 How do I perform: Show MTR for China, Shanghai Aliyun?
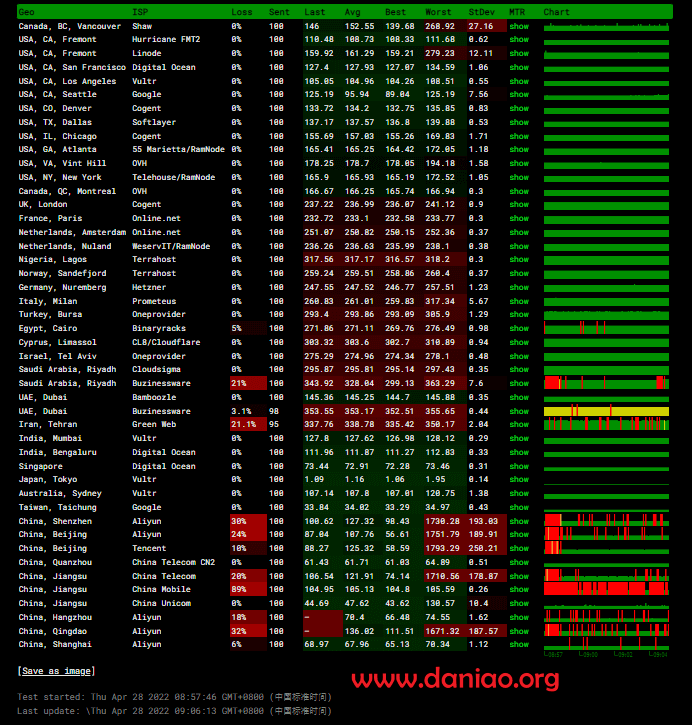click(x=519, y=644)
